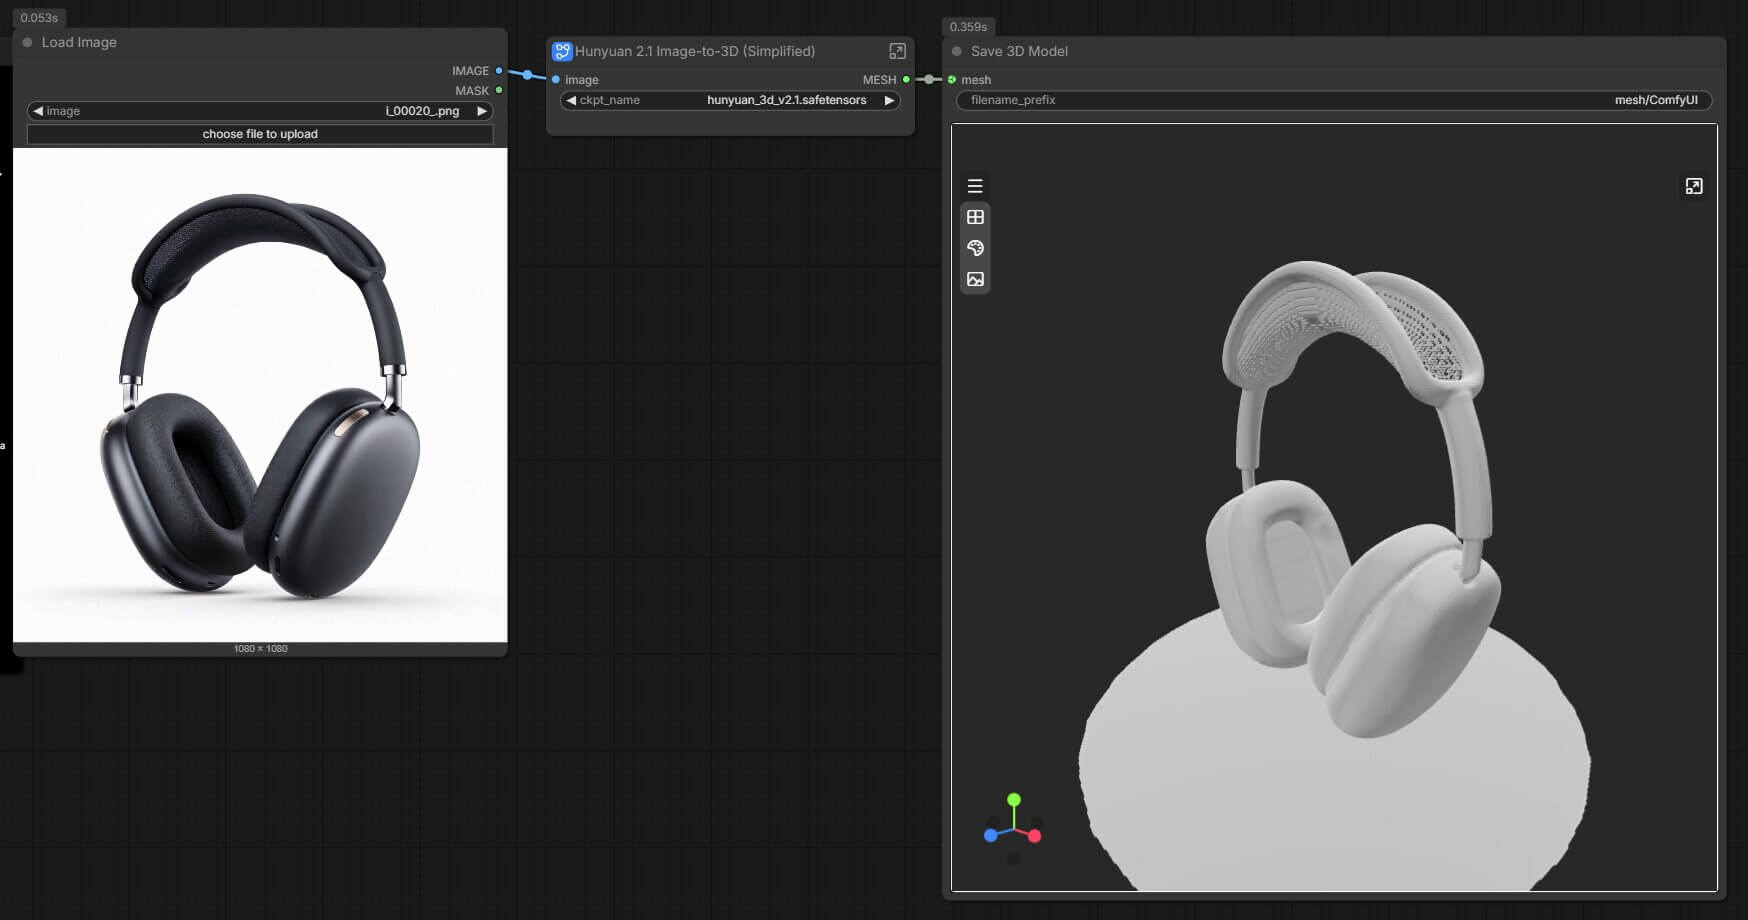Click the blue Z axis gizmo handle
This screenshot has width=1748, height=920.
(991, 835)
